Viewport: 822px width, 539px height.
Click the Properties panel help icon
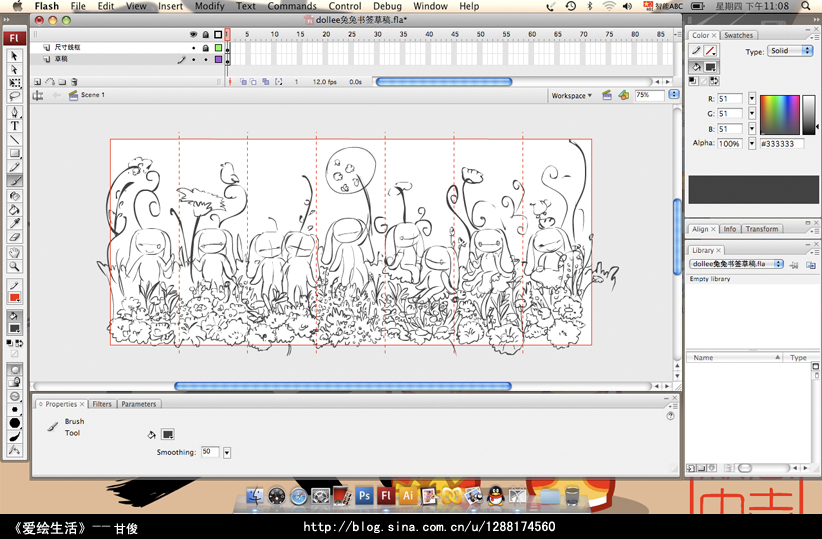pyautogui.click(x=670, y=416)
